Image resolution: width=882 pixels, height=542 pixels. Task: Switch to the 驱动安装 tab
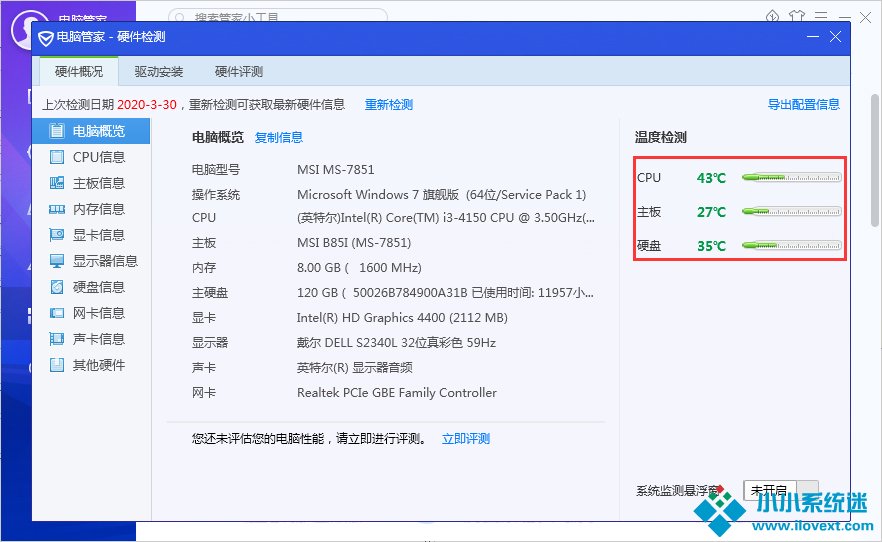[160, 72]
